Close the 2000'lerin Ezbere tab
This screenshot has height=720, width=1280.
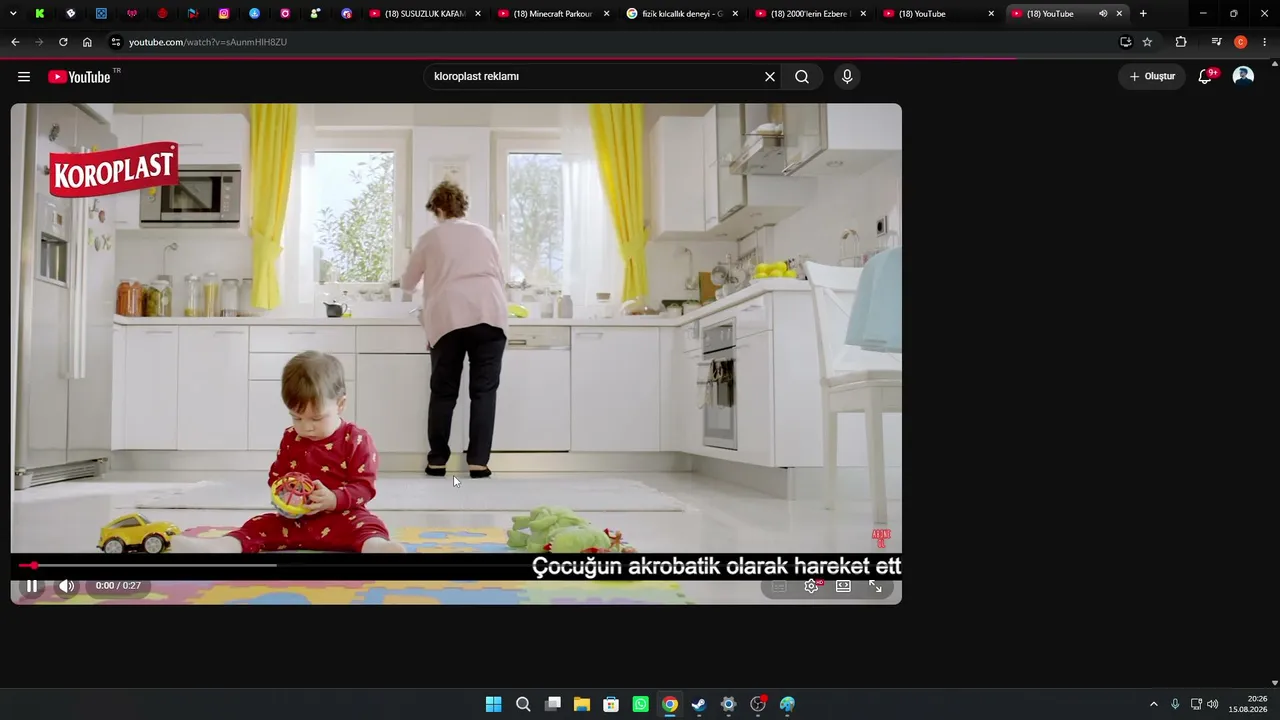(x=863, y=14)
